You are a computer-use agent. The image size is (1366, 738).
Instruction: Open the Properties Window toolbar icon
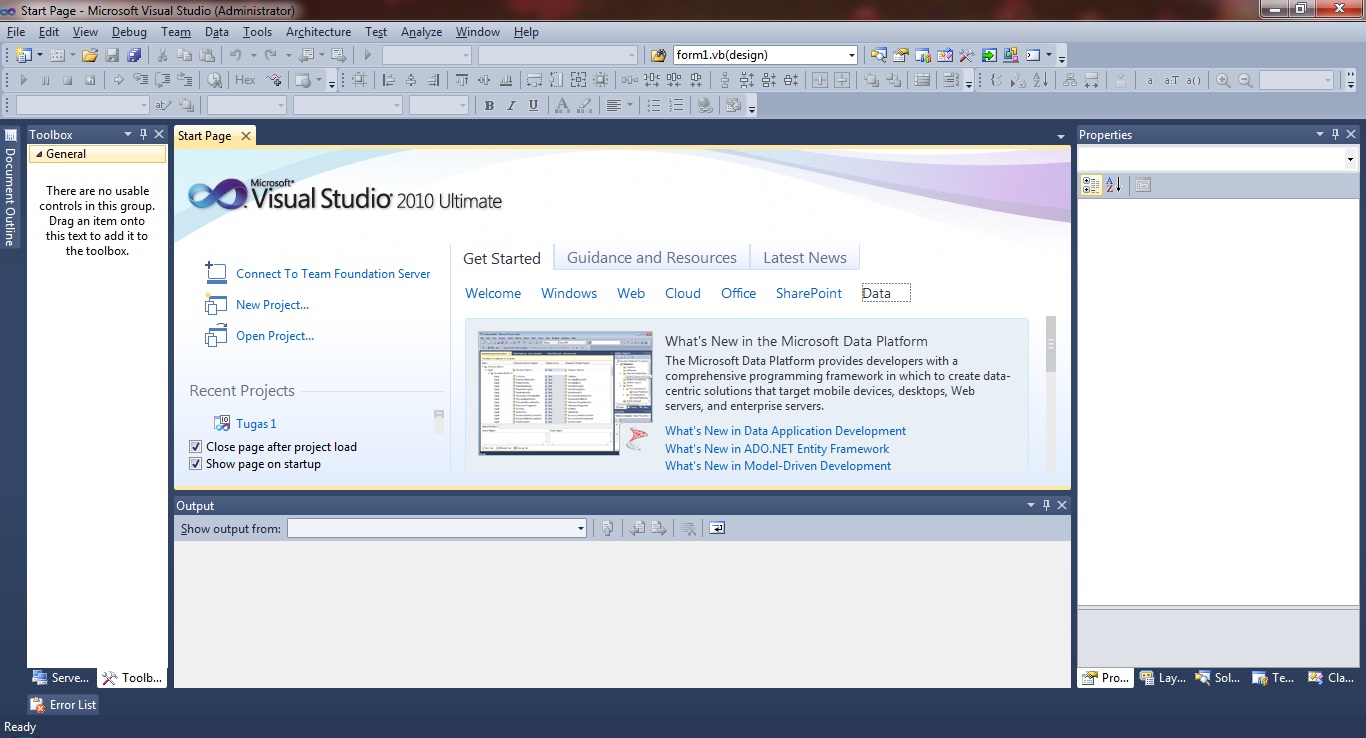click(x=901, y=55)
